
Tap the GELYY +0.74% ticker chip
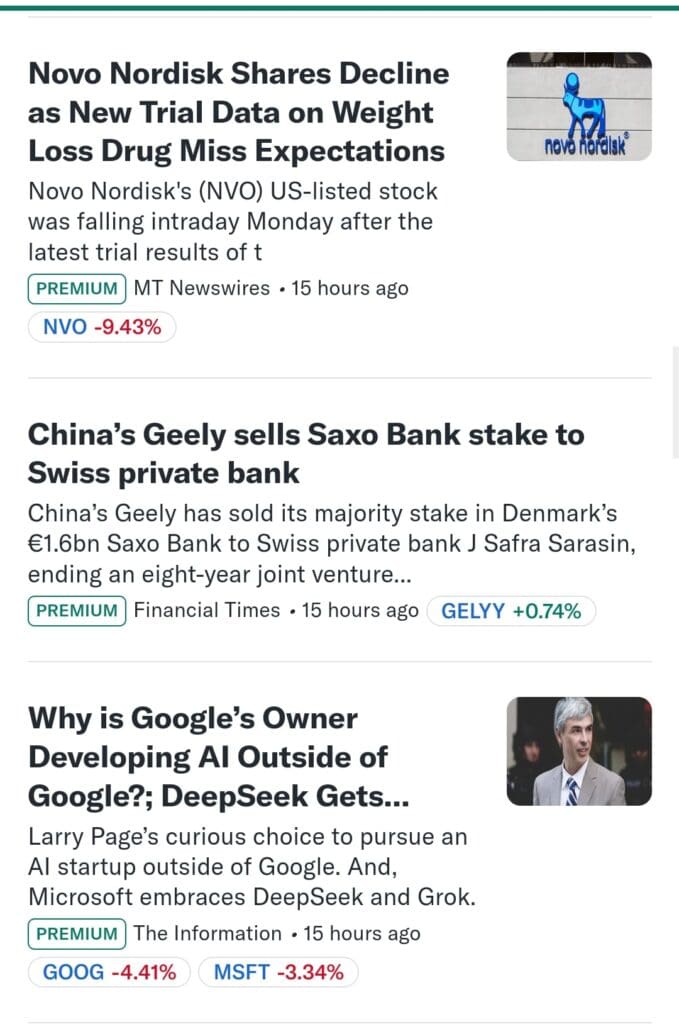click(x=511, y=610)
